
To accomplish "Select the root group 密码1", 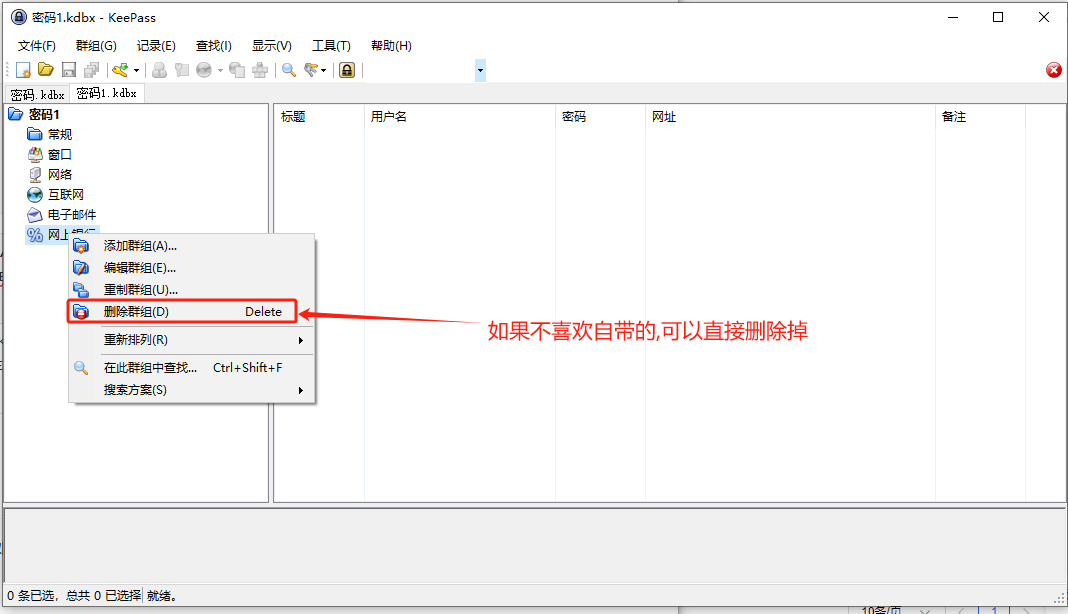I will coord(44,114).
